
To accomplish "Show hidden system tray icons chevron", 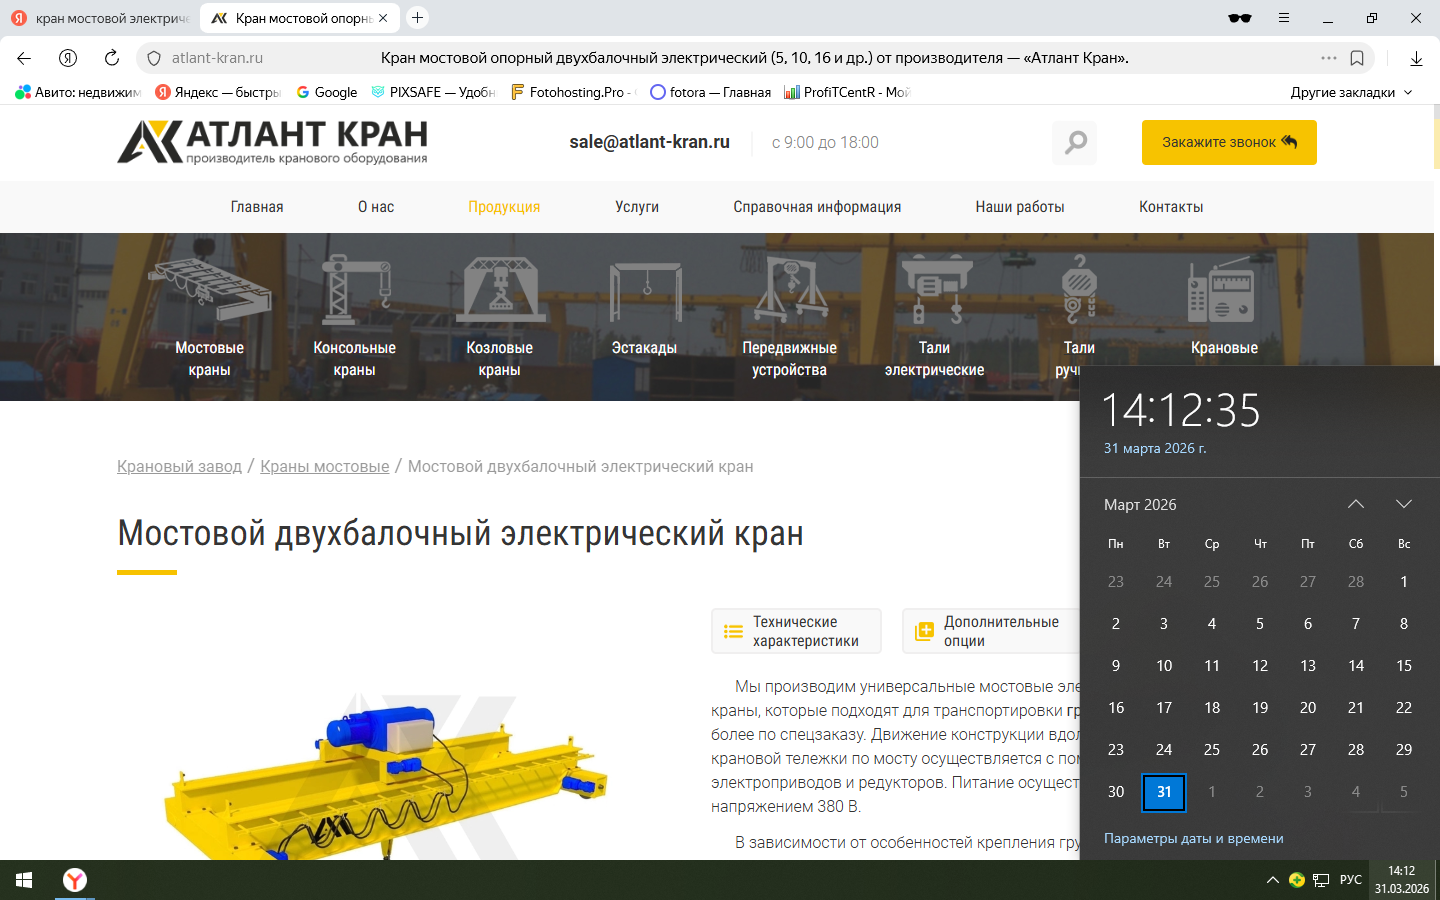I will (x=1272, y=880).
